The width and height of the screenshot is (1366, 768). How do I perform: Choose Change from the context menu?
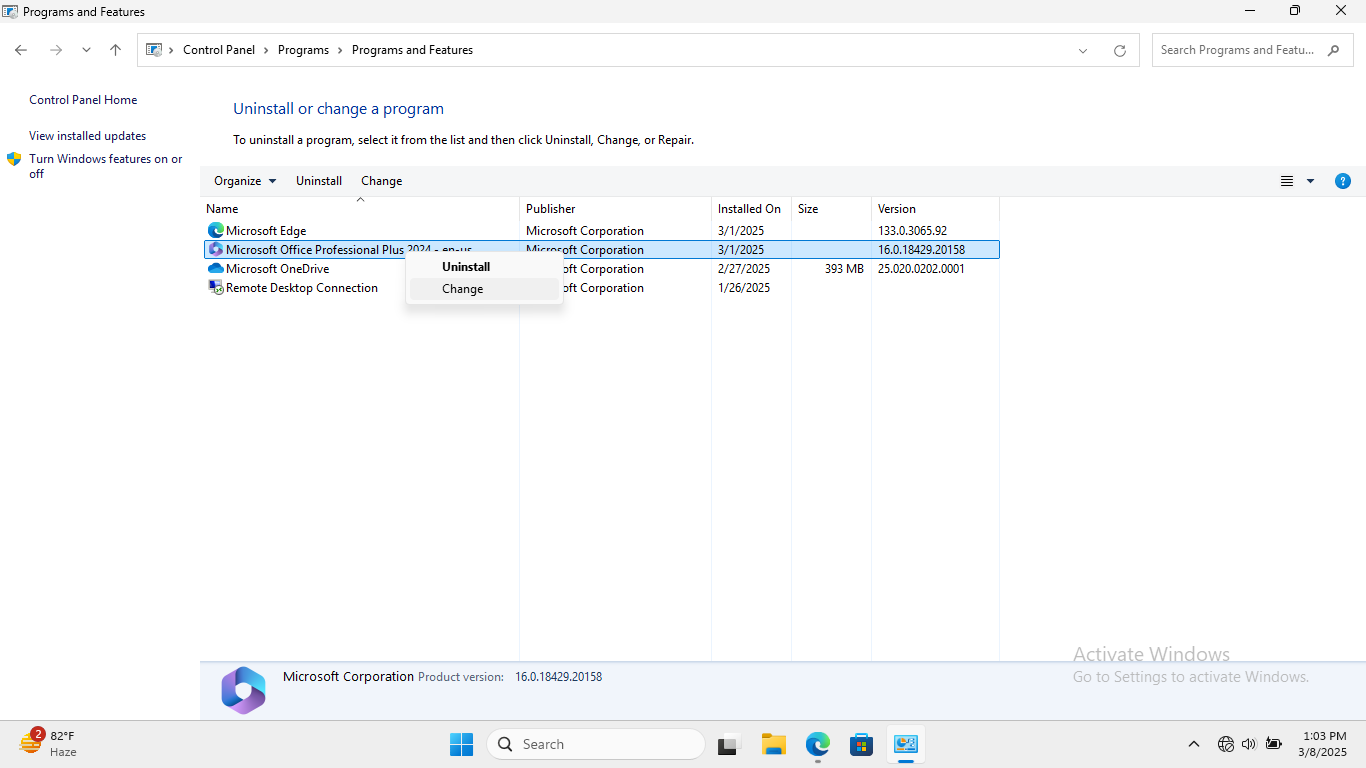[484, 289]
